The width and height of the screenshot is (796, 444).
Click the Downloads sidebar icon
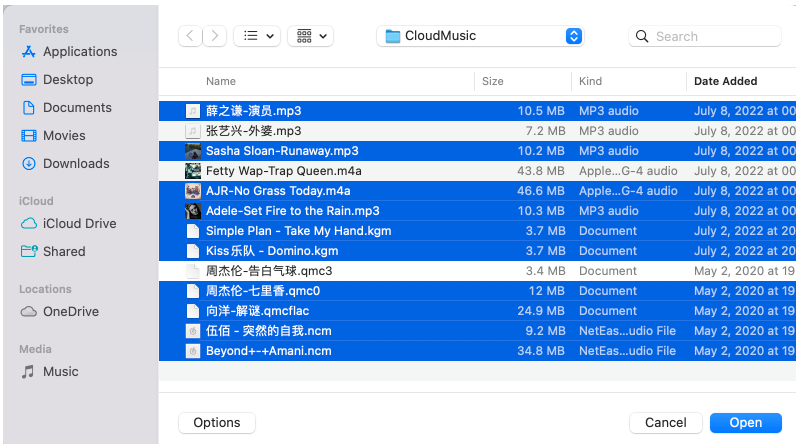pos(29,163)
